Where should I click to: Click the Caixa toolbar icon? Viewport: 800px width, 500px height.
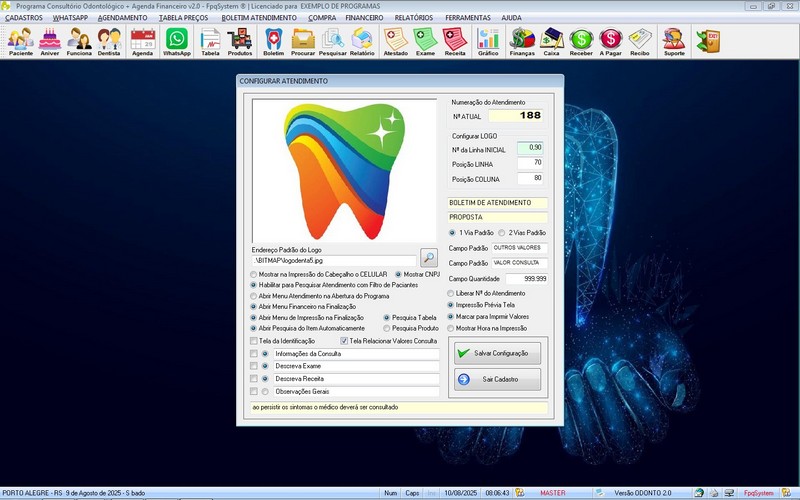[551, 41]
